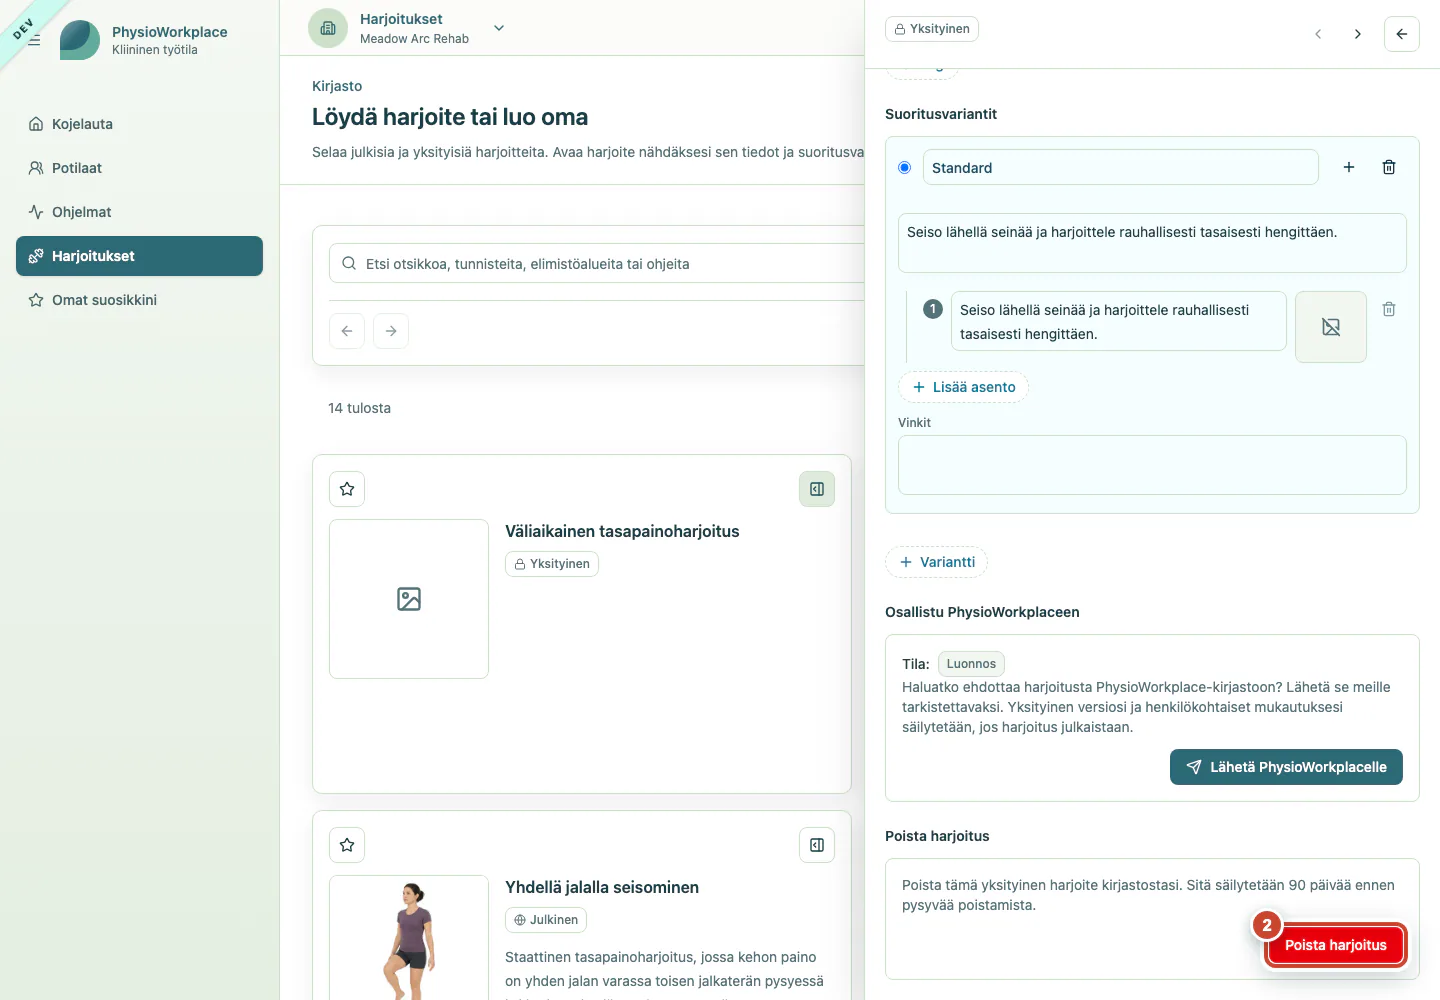This screenshot has width=1440, height=1000.
Task: Open detail panel for Yhdellä jalalla seisominen
Action: point(817,845)
